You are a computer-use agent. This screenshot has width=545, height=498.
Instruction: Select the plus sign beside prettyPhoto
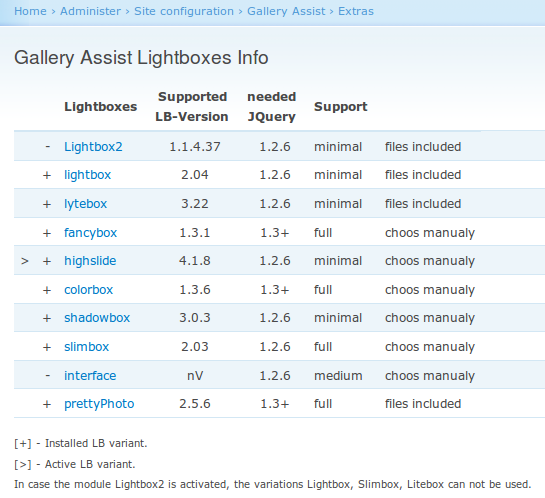[x=47, y=404]
